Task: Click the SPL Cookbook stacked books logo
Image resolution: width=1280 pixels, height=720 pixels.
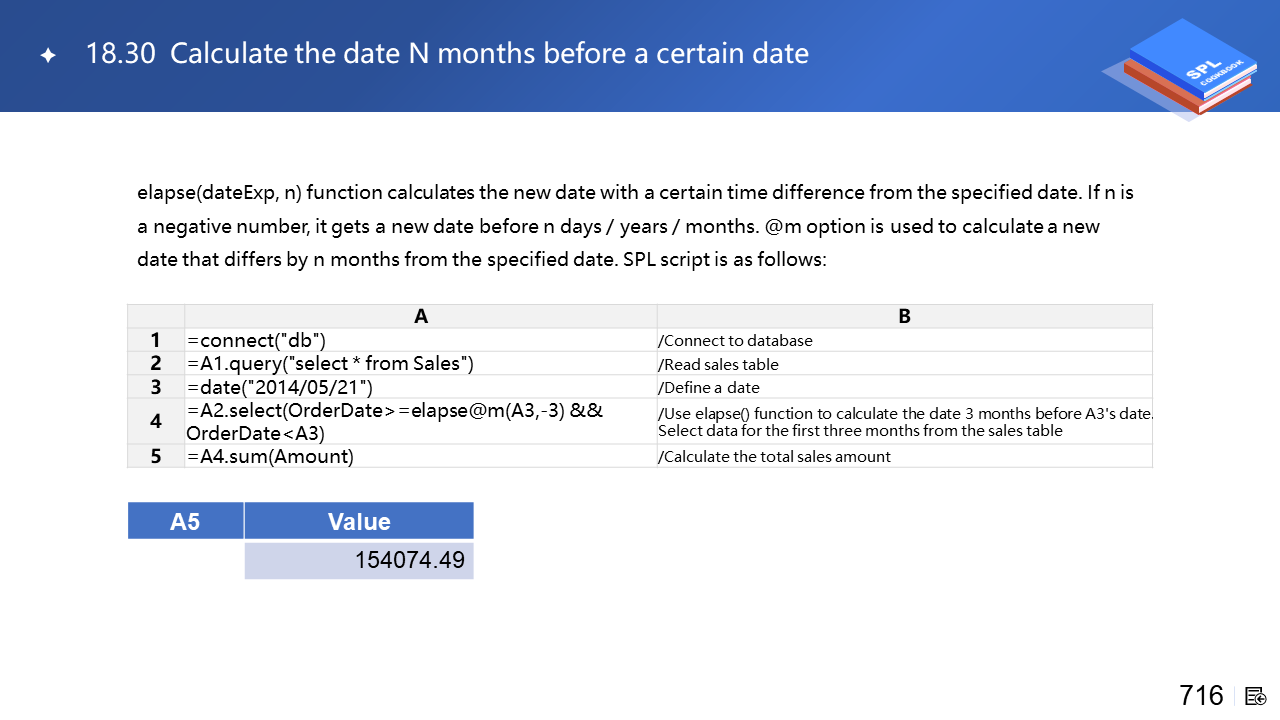Action: click(x=1182, y=68)
